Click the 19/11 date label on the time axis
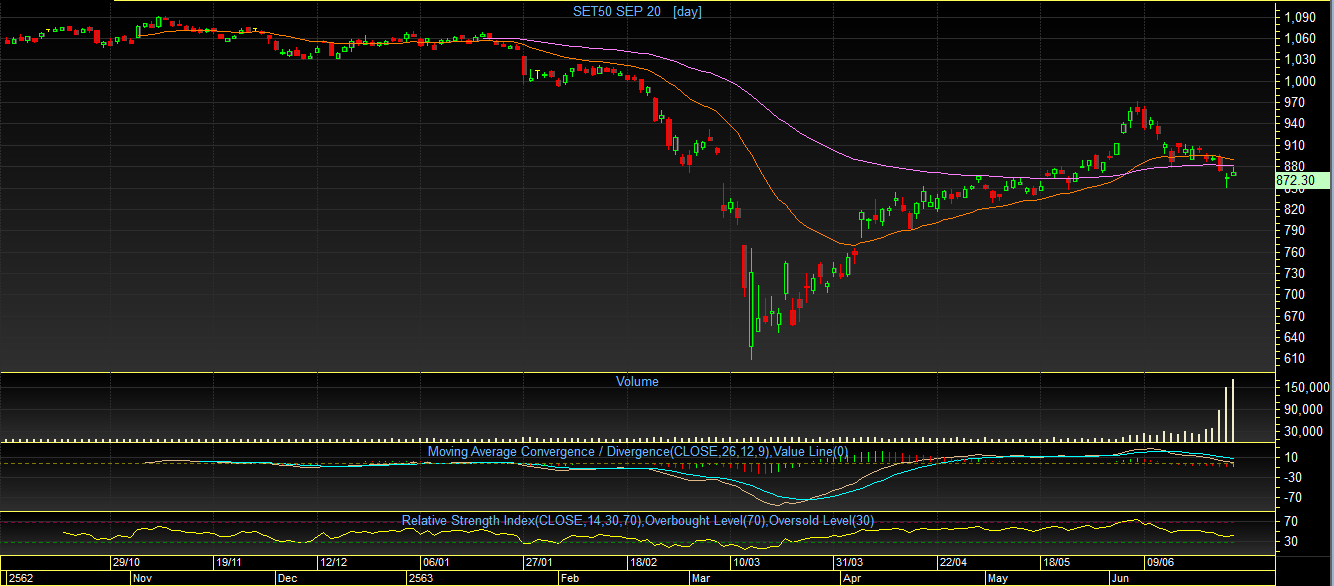The width and height of the screenshot is (1334, 586). click(x=229, y=563)
